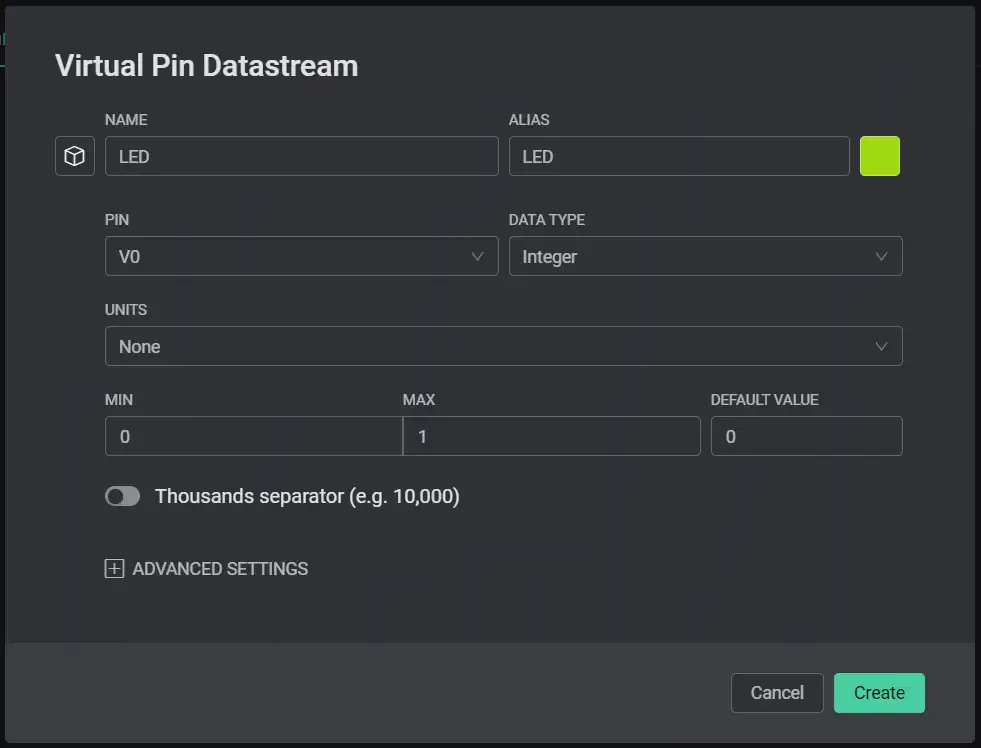981x748 pixels.
Task: Select the Min value input
Action: tap(253, 436)
